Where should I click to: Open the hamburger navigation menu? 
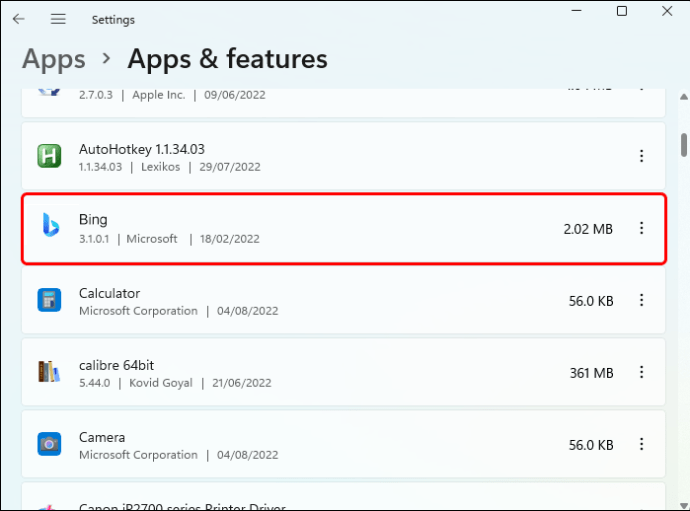(58, 19)
